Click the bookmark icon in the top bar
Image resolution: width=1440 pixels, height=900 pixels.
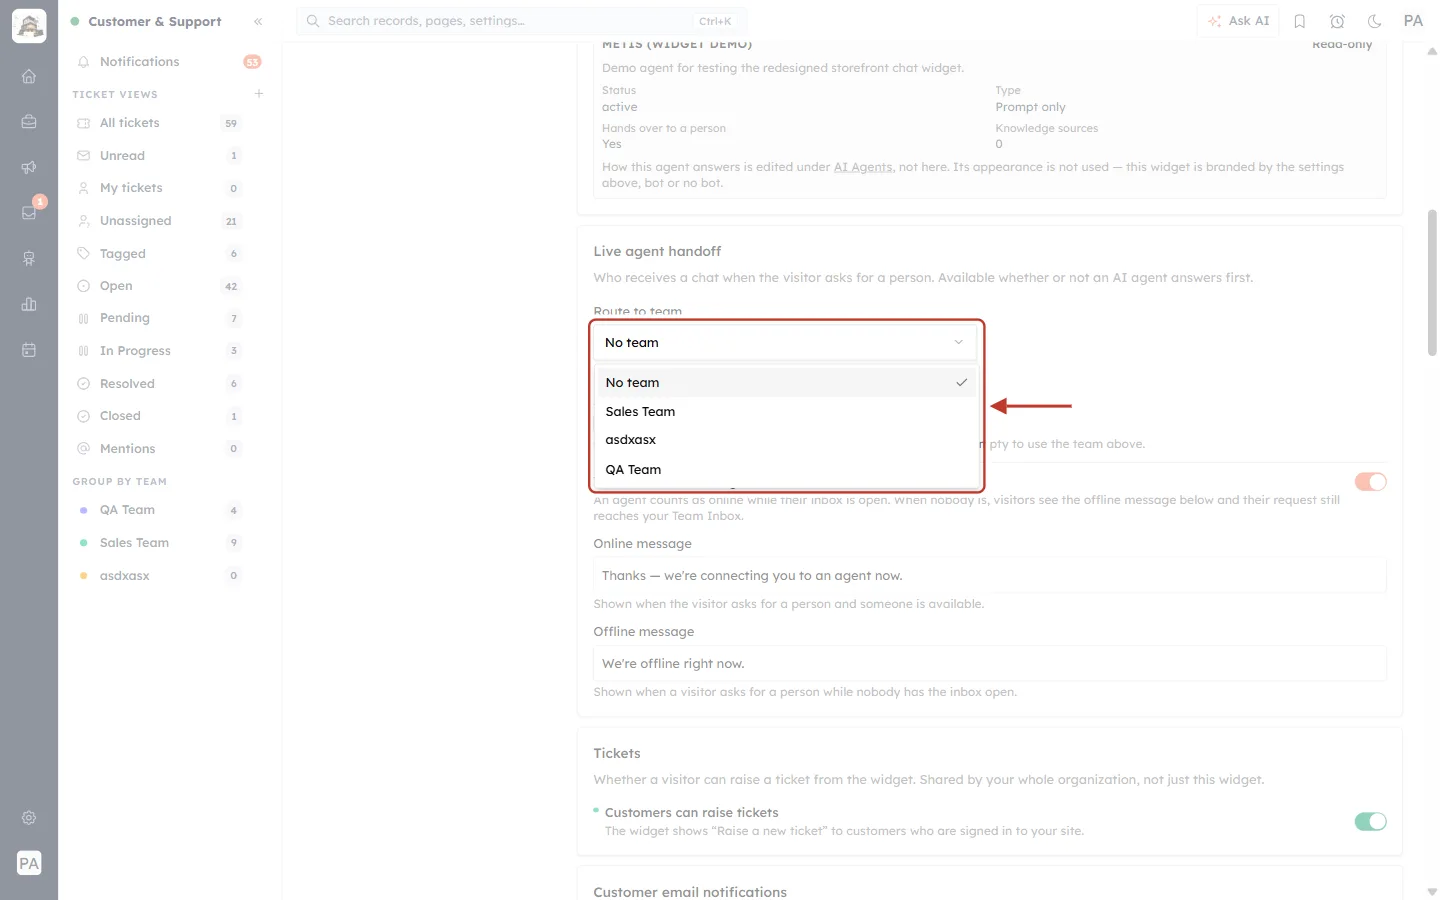tap(1300, 21)
